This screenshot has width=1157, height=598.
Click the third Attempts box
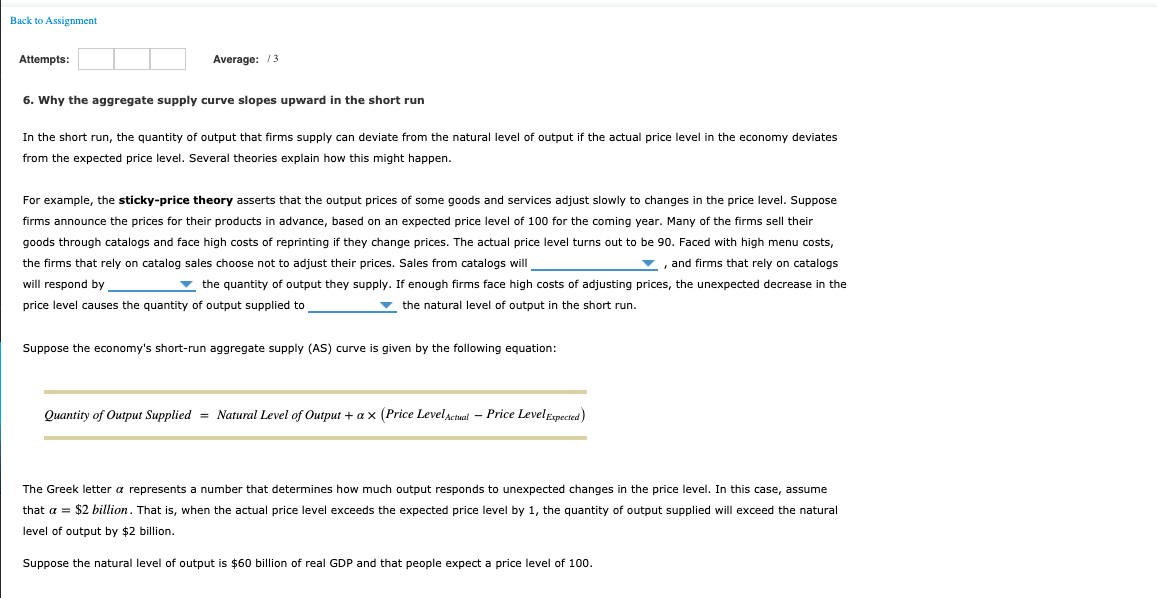pos(167,59)
